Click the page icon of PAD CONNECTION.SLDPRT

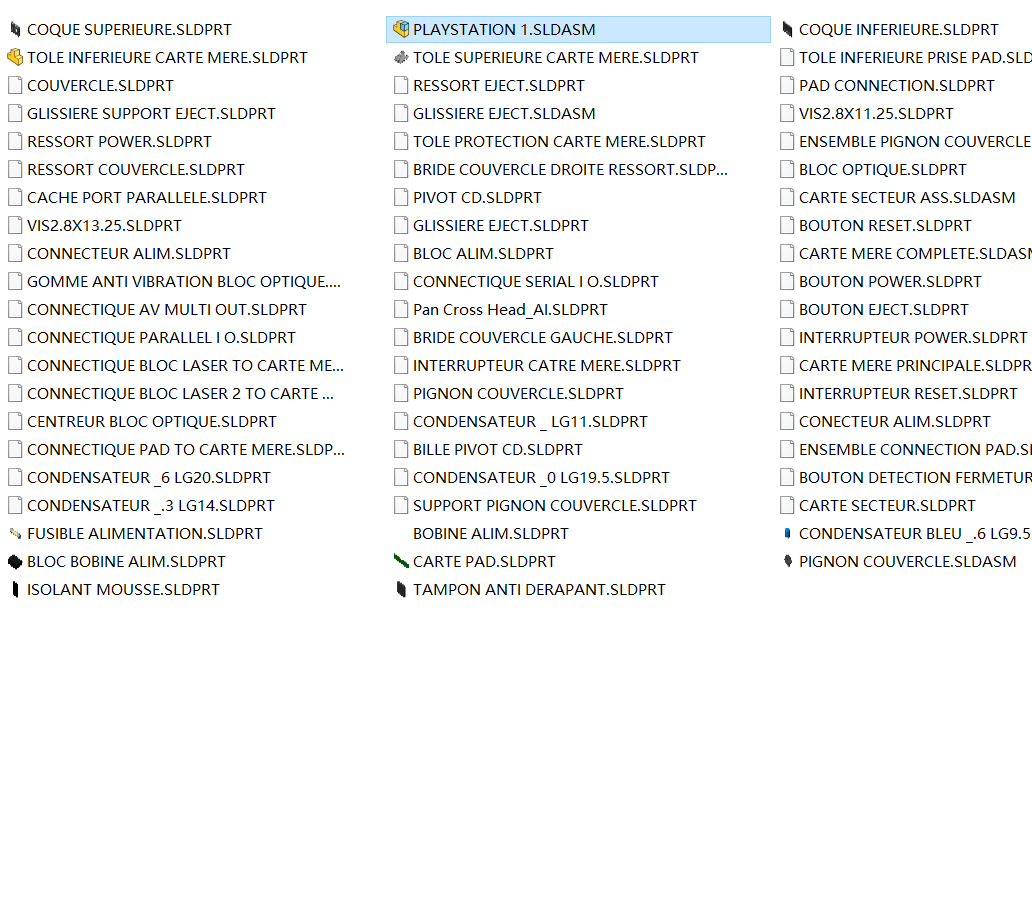(x=787, y=86)
